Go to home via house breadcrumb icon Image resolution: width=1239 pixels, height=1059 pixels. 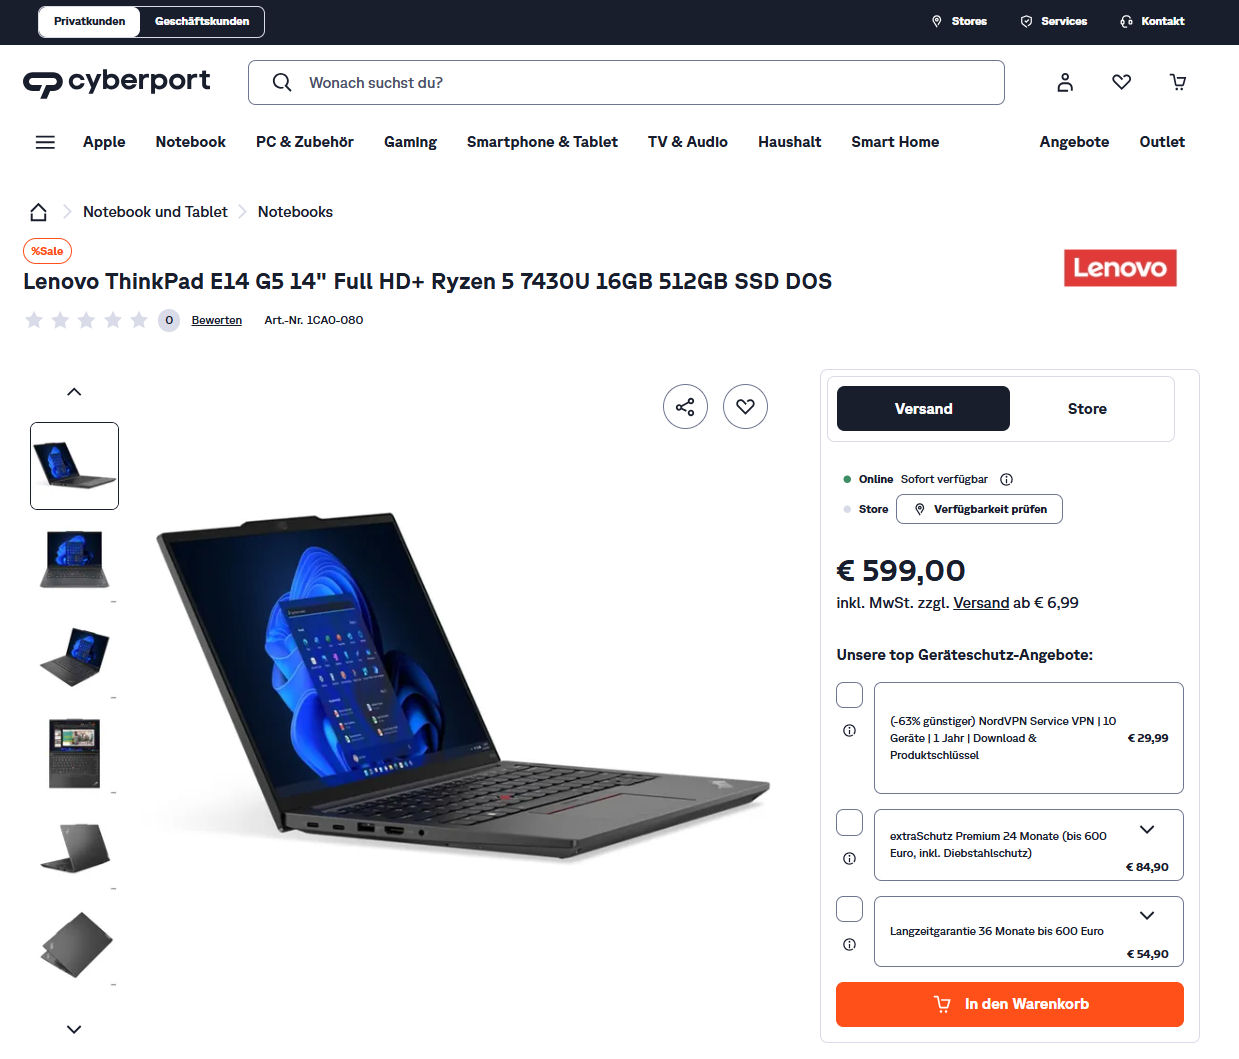(x=38, y=212)
